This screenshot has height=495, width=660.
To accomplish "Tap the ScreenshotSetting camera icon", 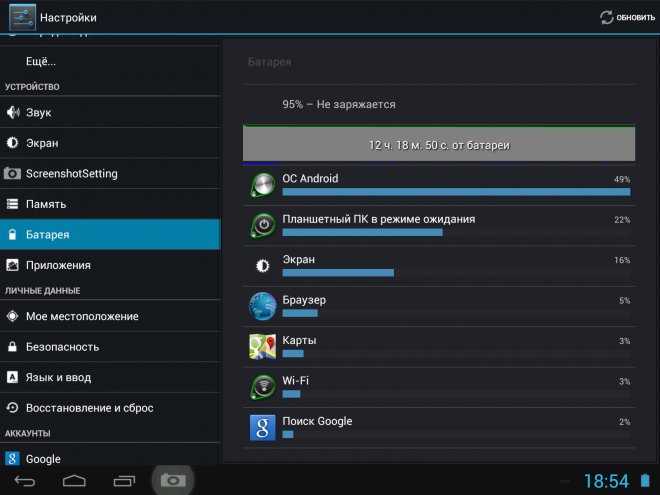I will (x=12, y=173).
